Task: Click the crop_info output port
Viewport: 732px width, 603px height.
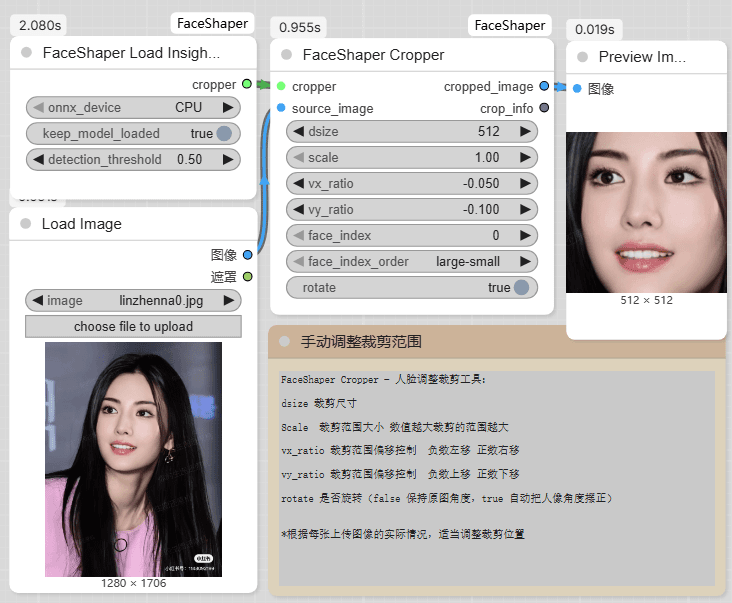Action: tap(544, 108)
